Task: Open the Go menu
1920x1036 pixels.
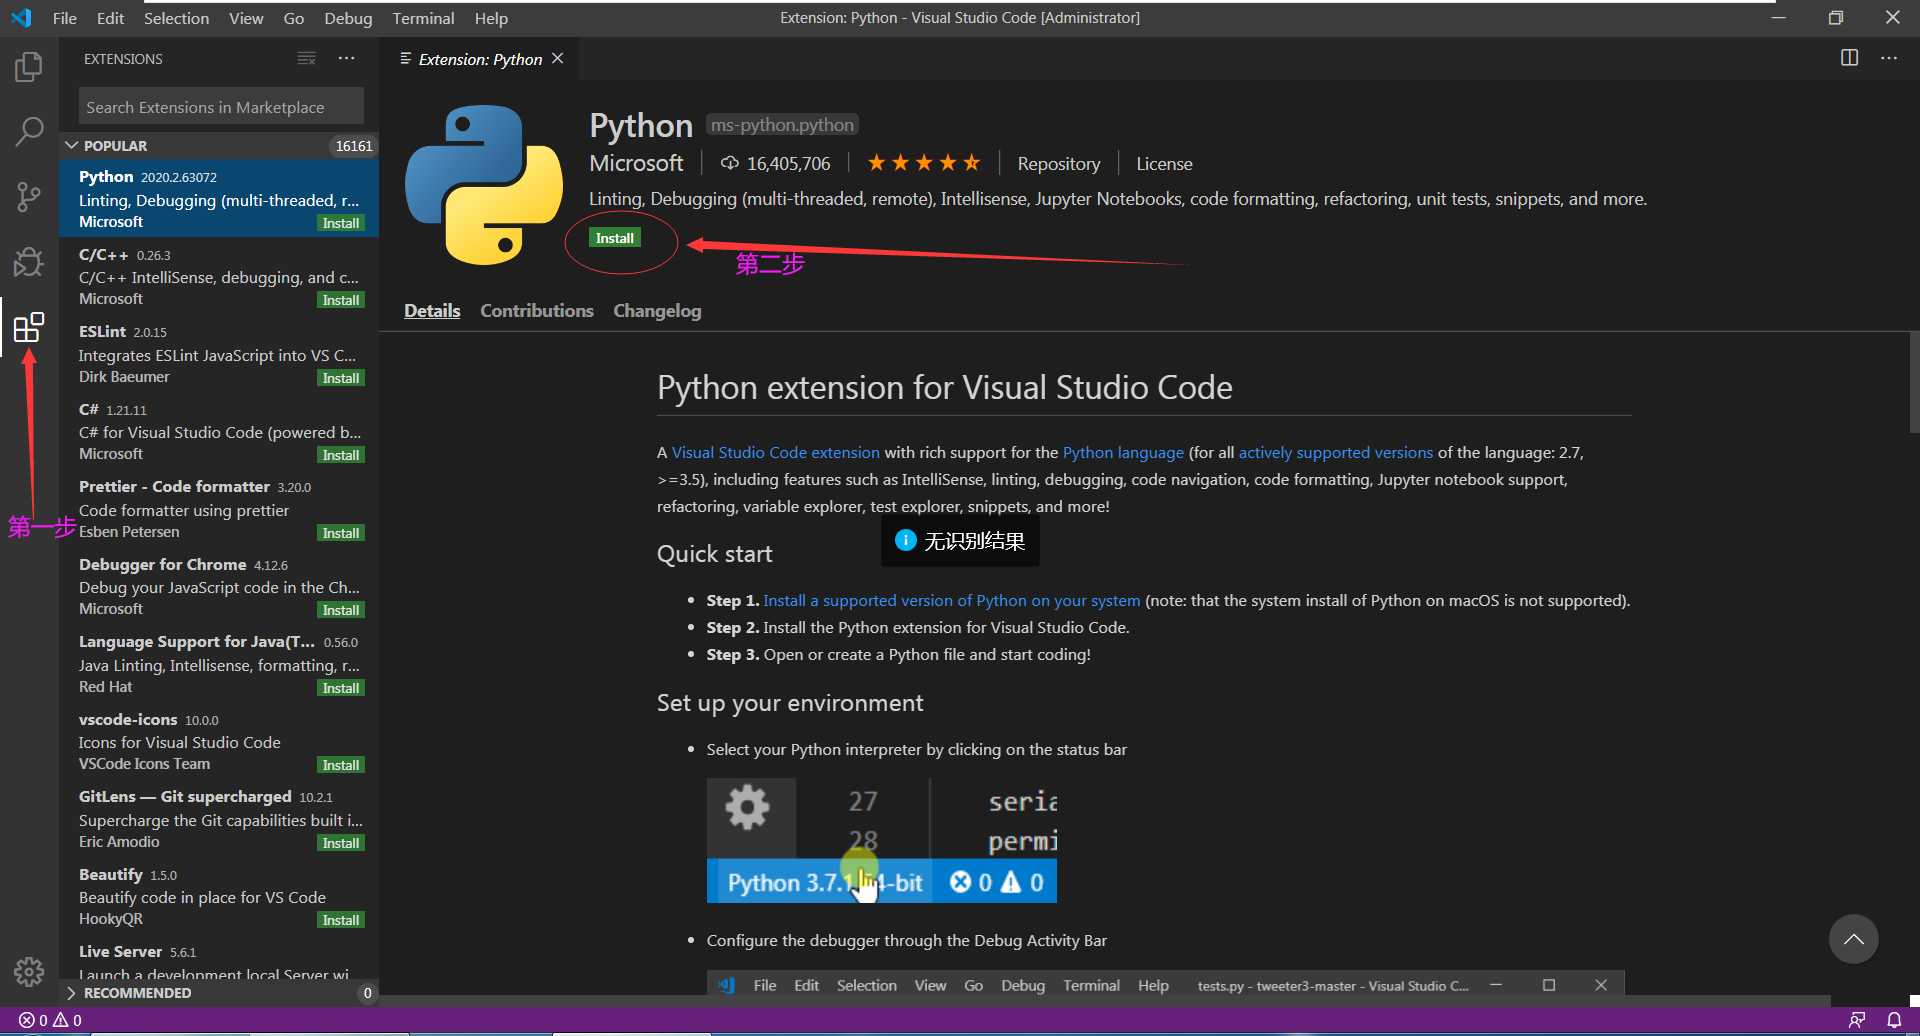Action: (x=293, y=18)
